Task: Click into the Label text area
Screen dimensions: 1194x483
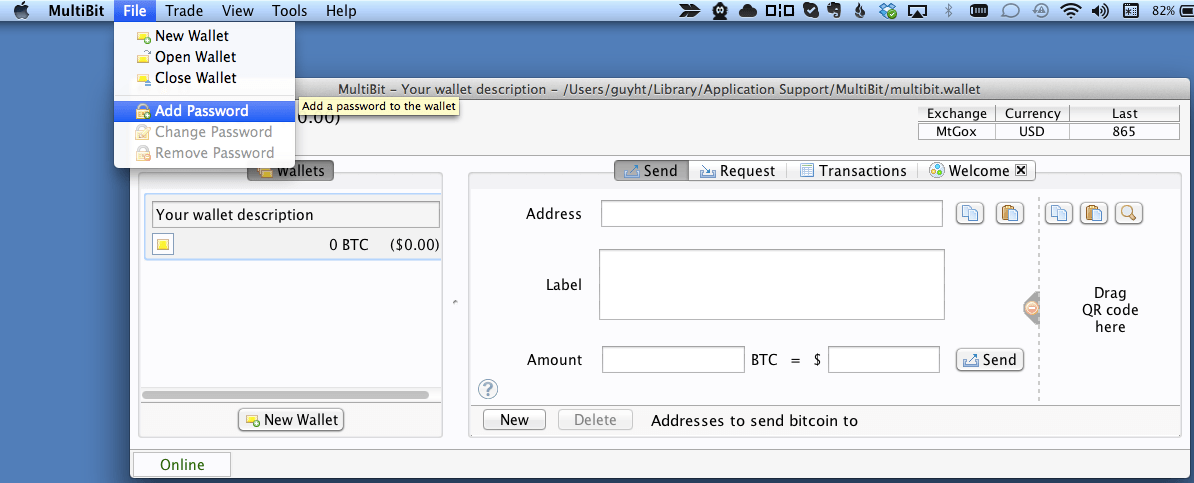Action: [x=772, y=284]
